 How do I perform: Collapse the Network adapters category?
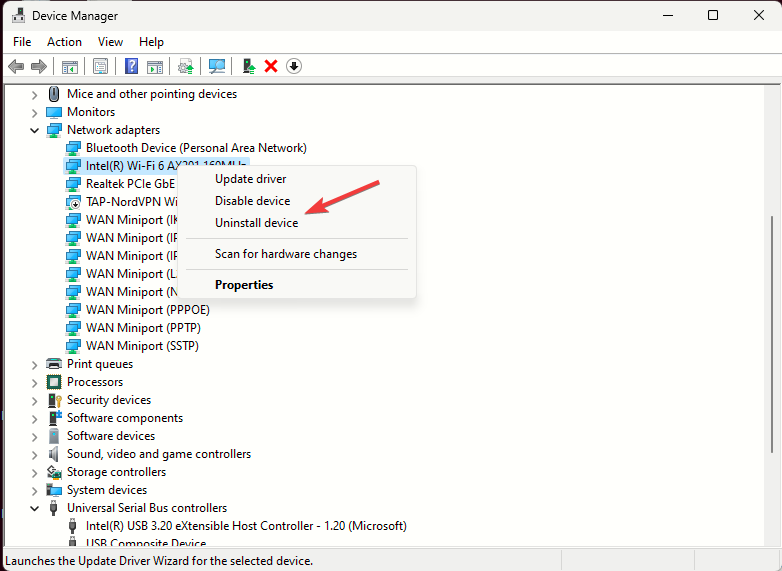coord(35,130)
